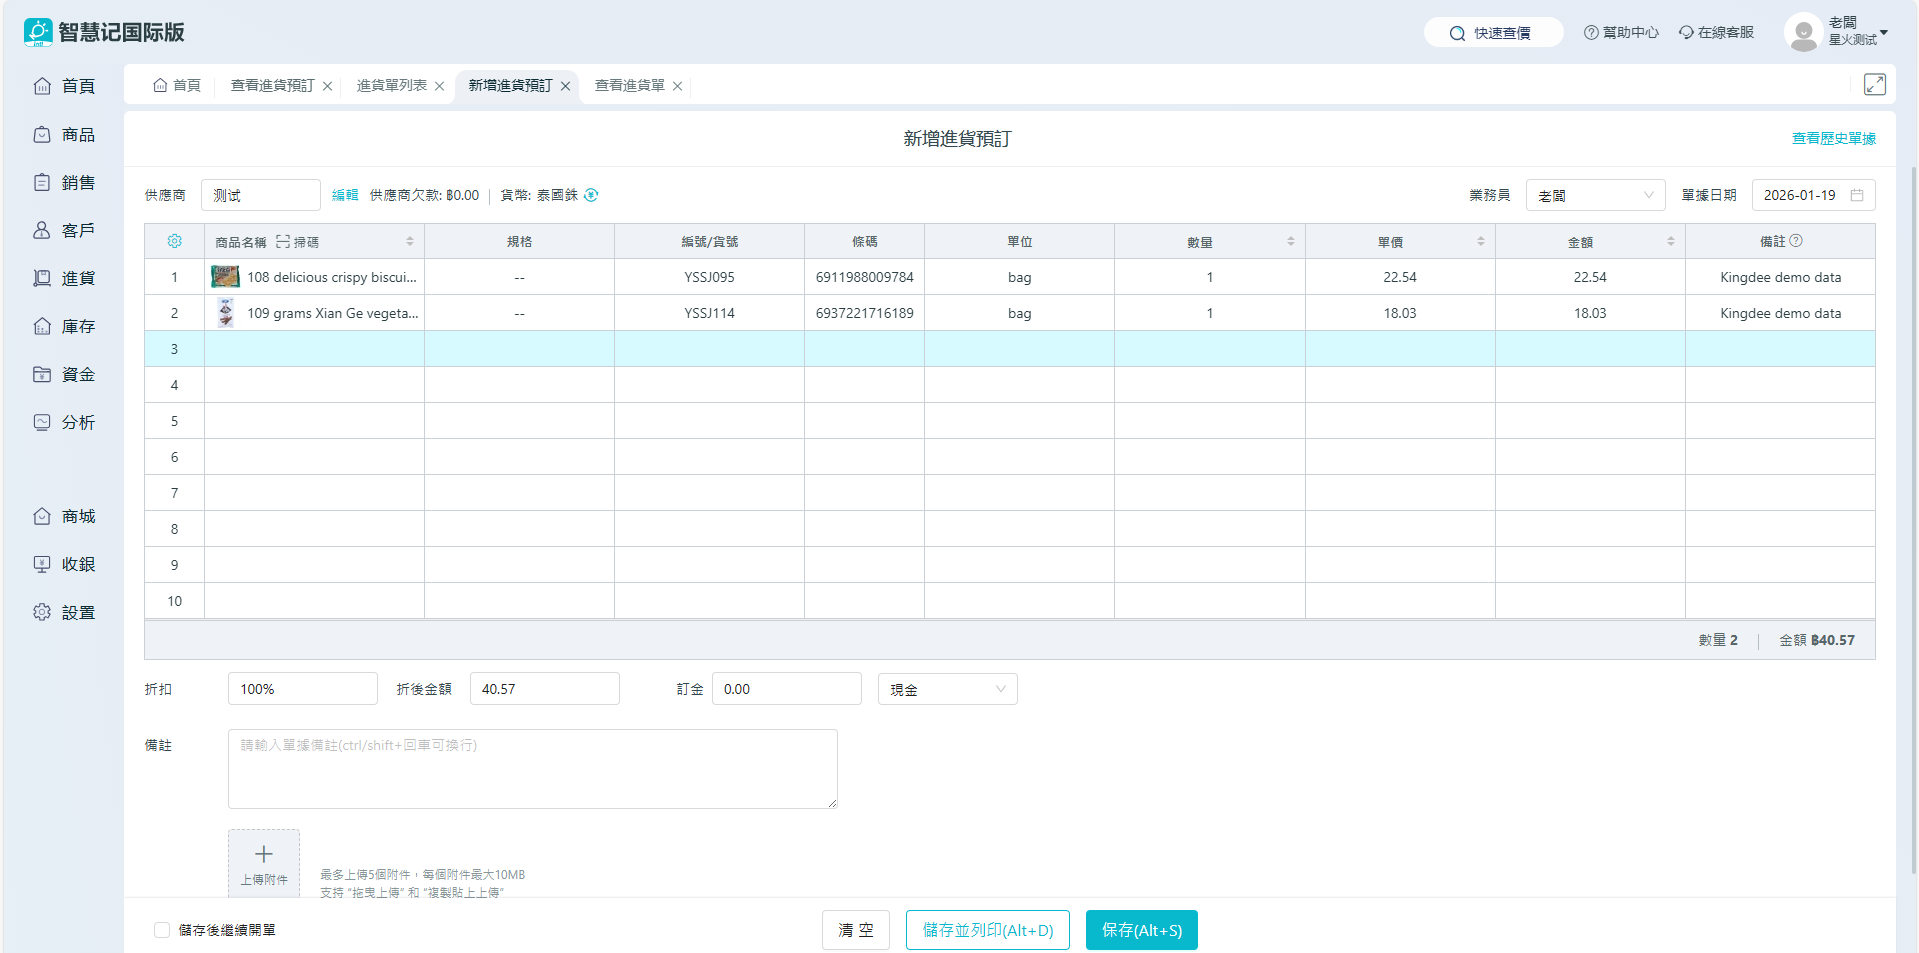Click the 單據日期 date field

[x=1812, y=195]
